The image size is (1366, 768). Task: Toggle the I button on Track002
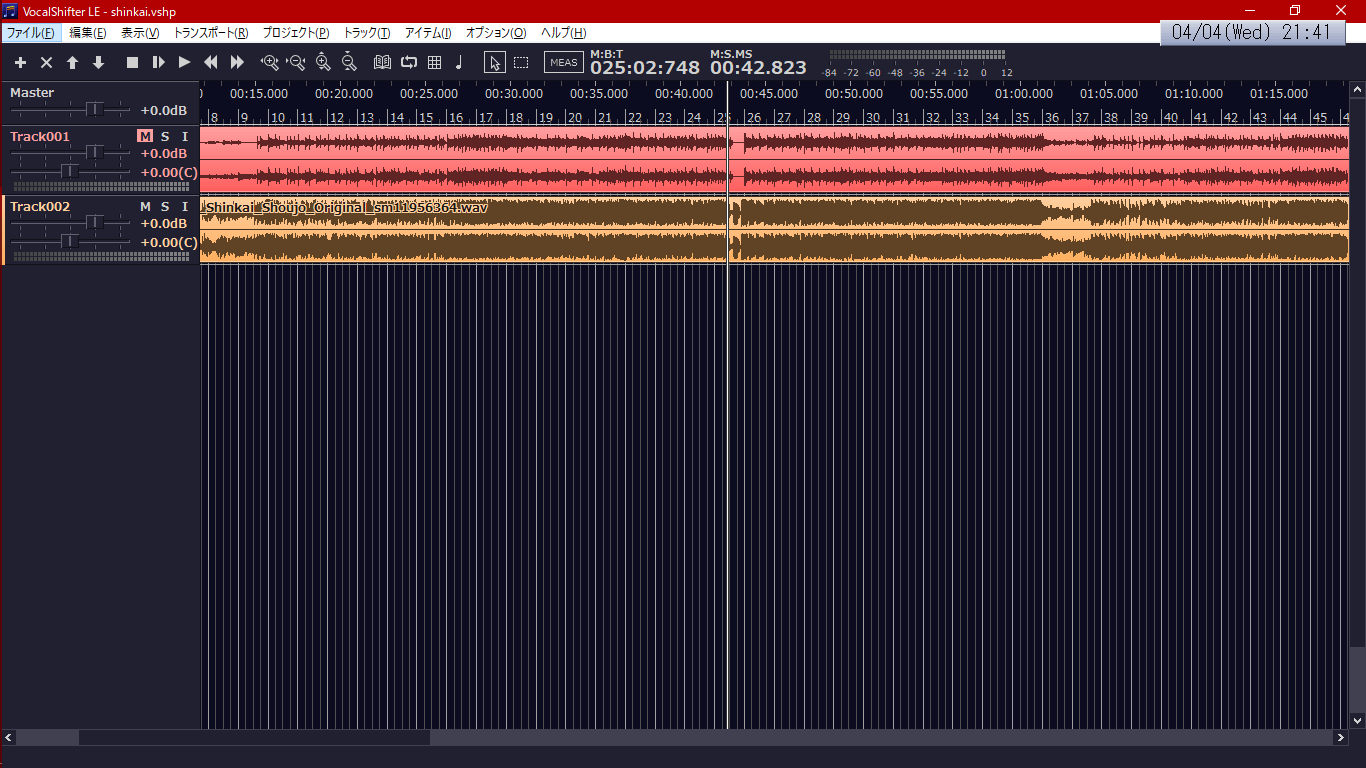coord(185,206)
